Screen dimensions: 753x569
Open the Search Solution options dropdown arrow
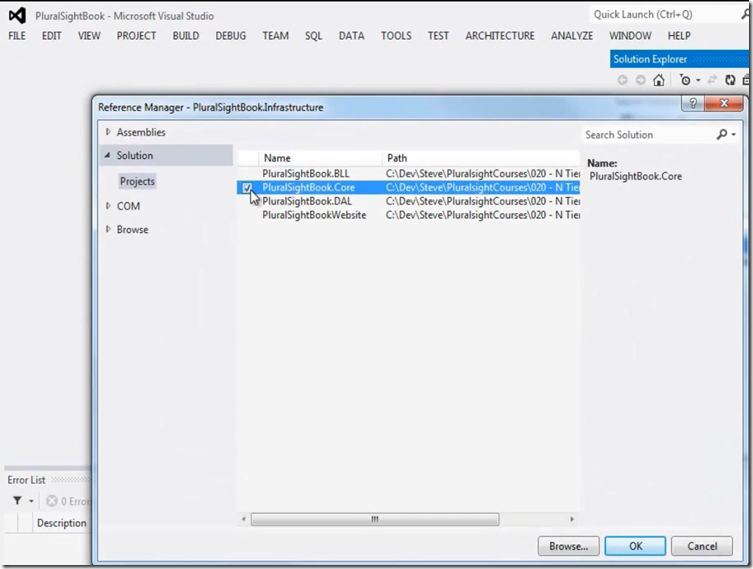733,135
